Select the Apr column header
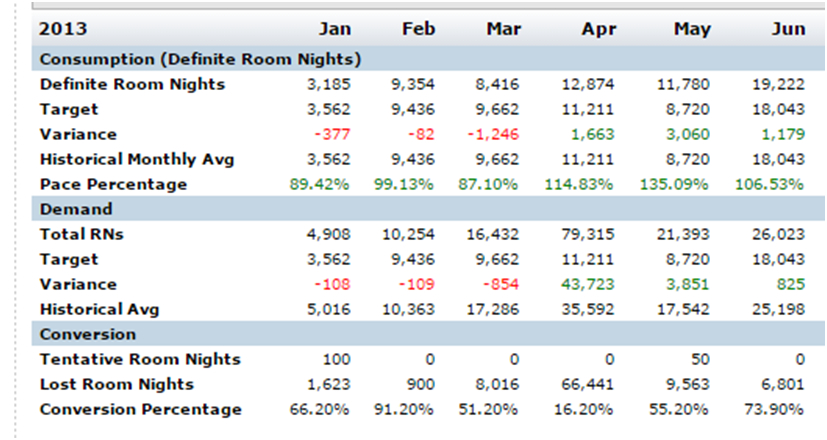The height and width of the screenshot is (440, 827). tap(598, 28)
